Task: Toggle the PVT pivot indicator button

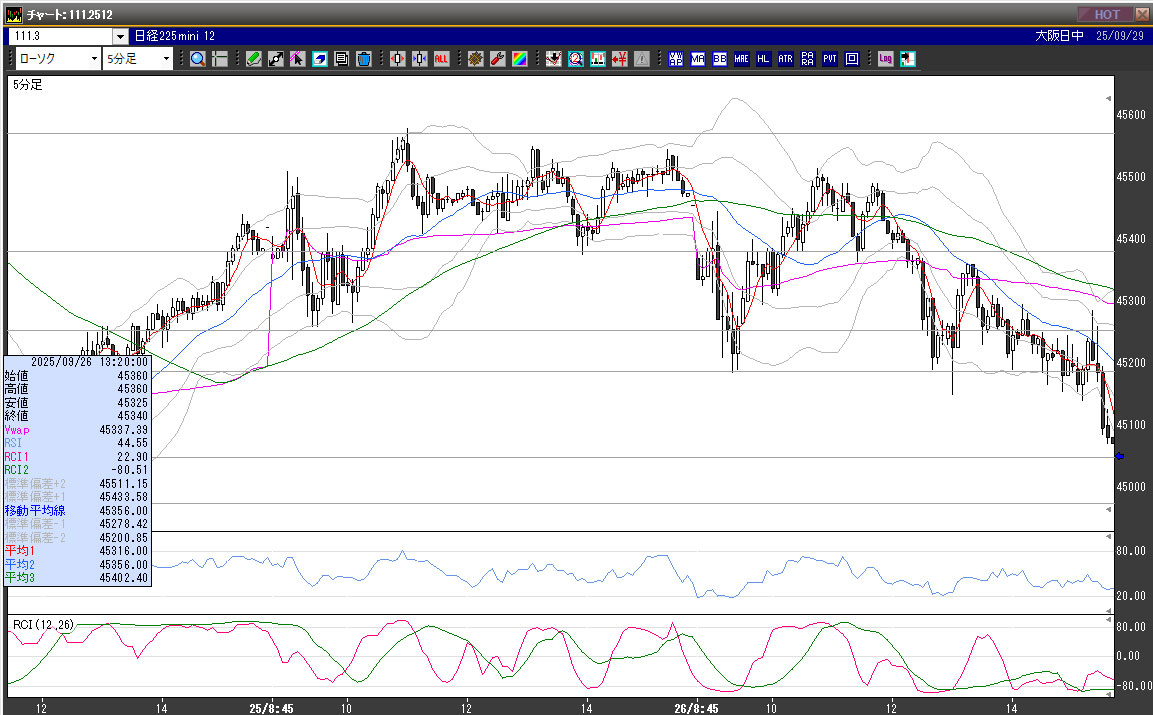Action: pyautogui.click(x=830, y=59)
